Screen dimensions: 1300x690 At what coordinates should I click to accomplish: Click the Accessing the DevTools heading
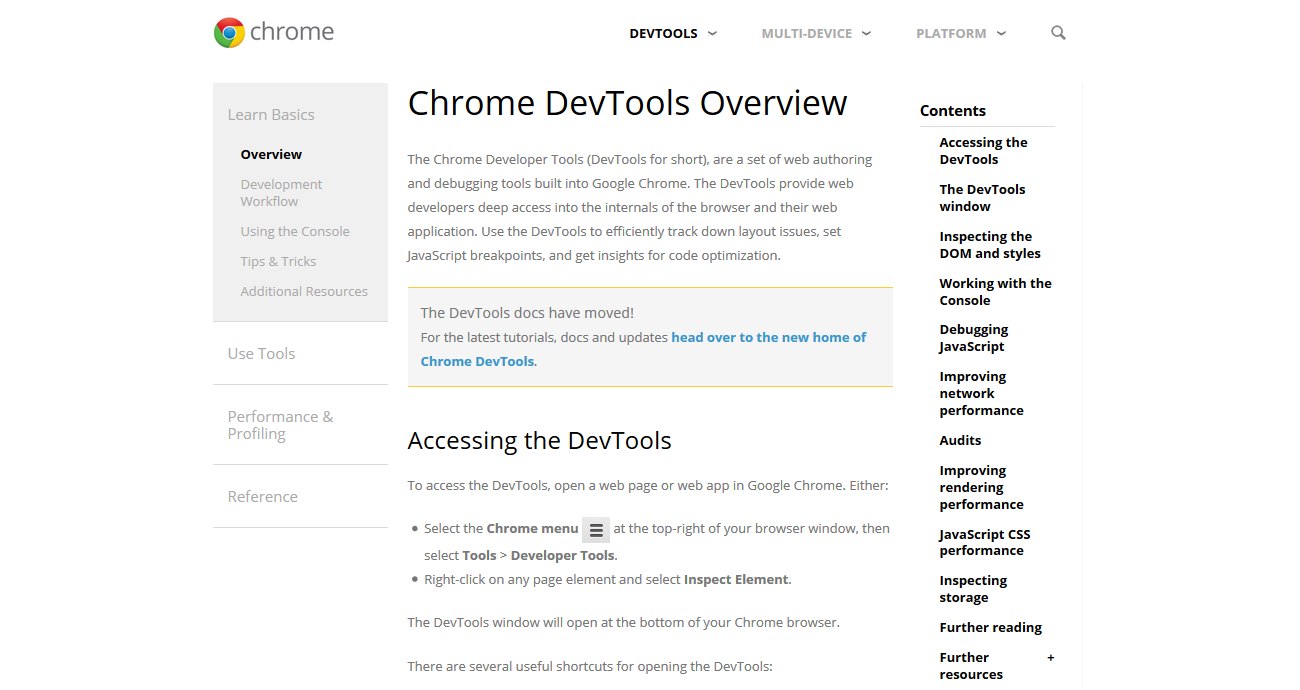pyautogui.click(x=539, y=441)
